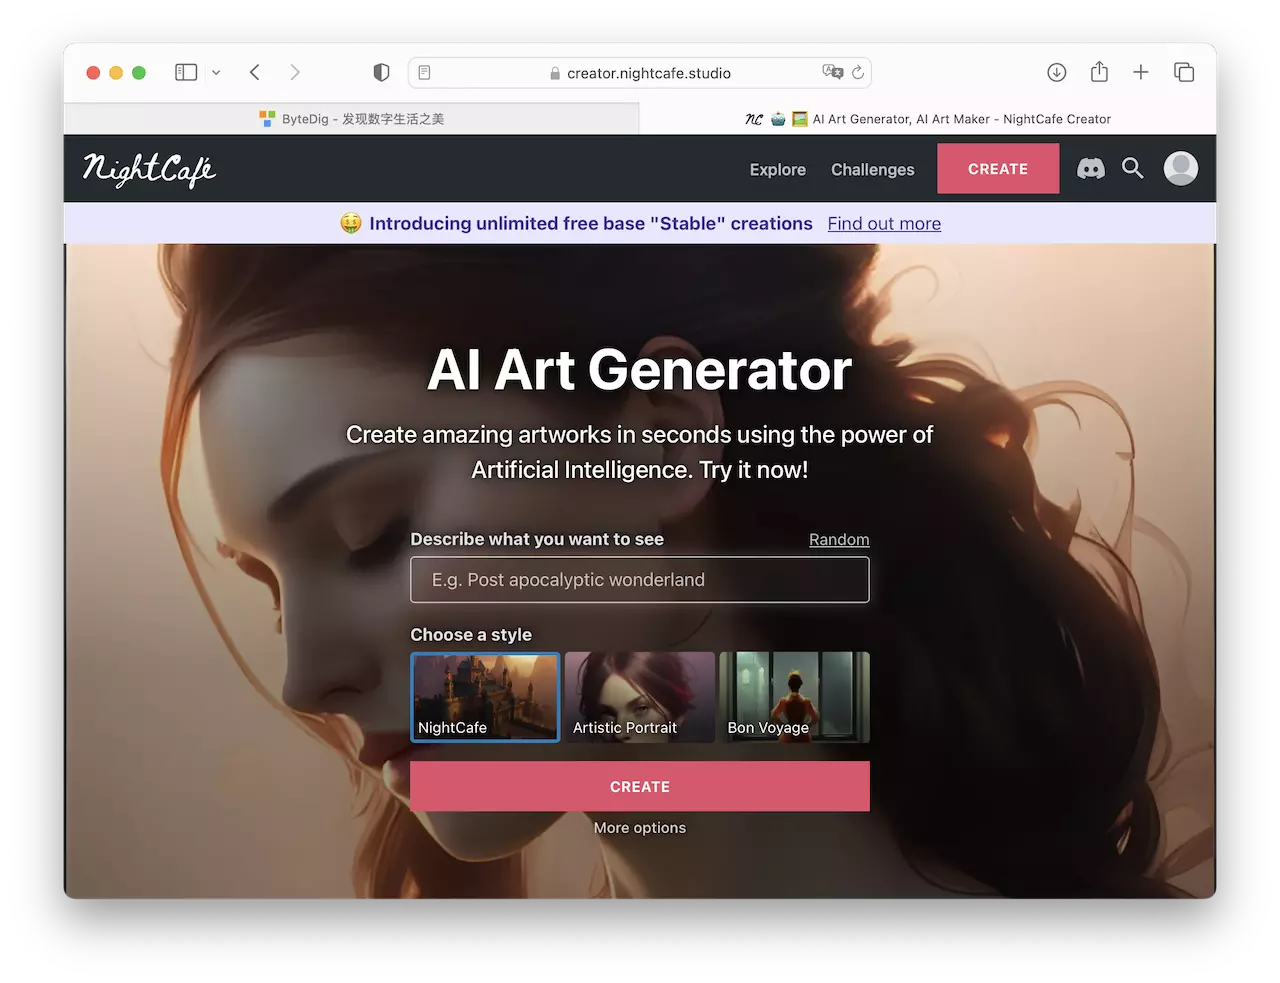Reload the page with the refresh icon
This screenshot has height=983, width=1280.
858,72
